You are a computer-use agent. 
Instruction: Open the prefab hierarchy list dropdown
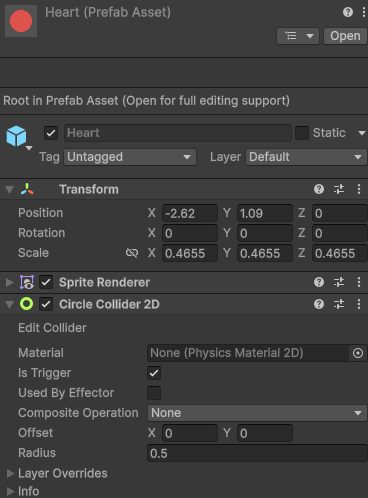(x=298, y=36)
